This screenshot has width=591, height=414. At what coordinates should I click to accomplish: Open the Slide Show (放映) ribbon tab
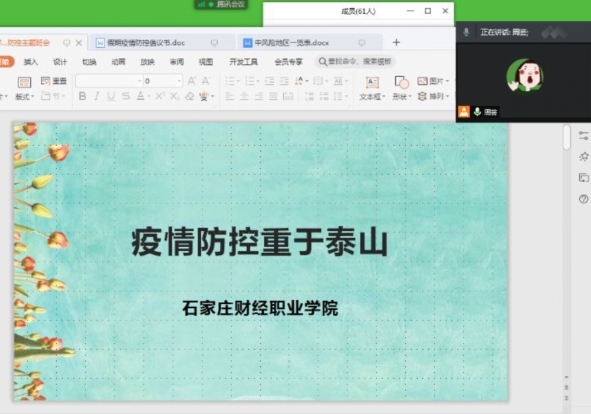click(147, 62)
